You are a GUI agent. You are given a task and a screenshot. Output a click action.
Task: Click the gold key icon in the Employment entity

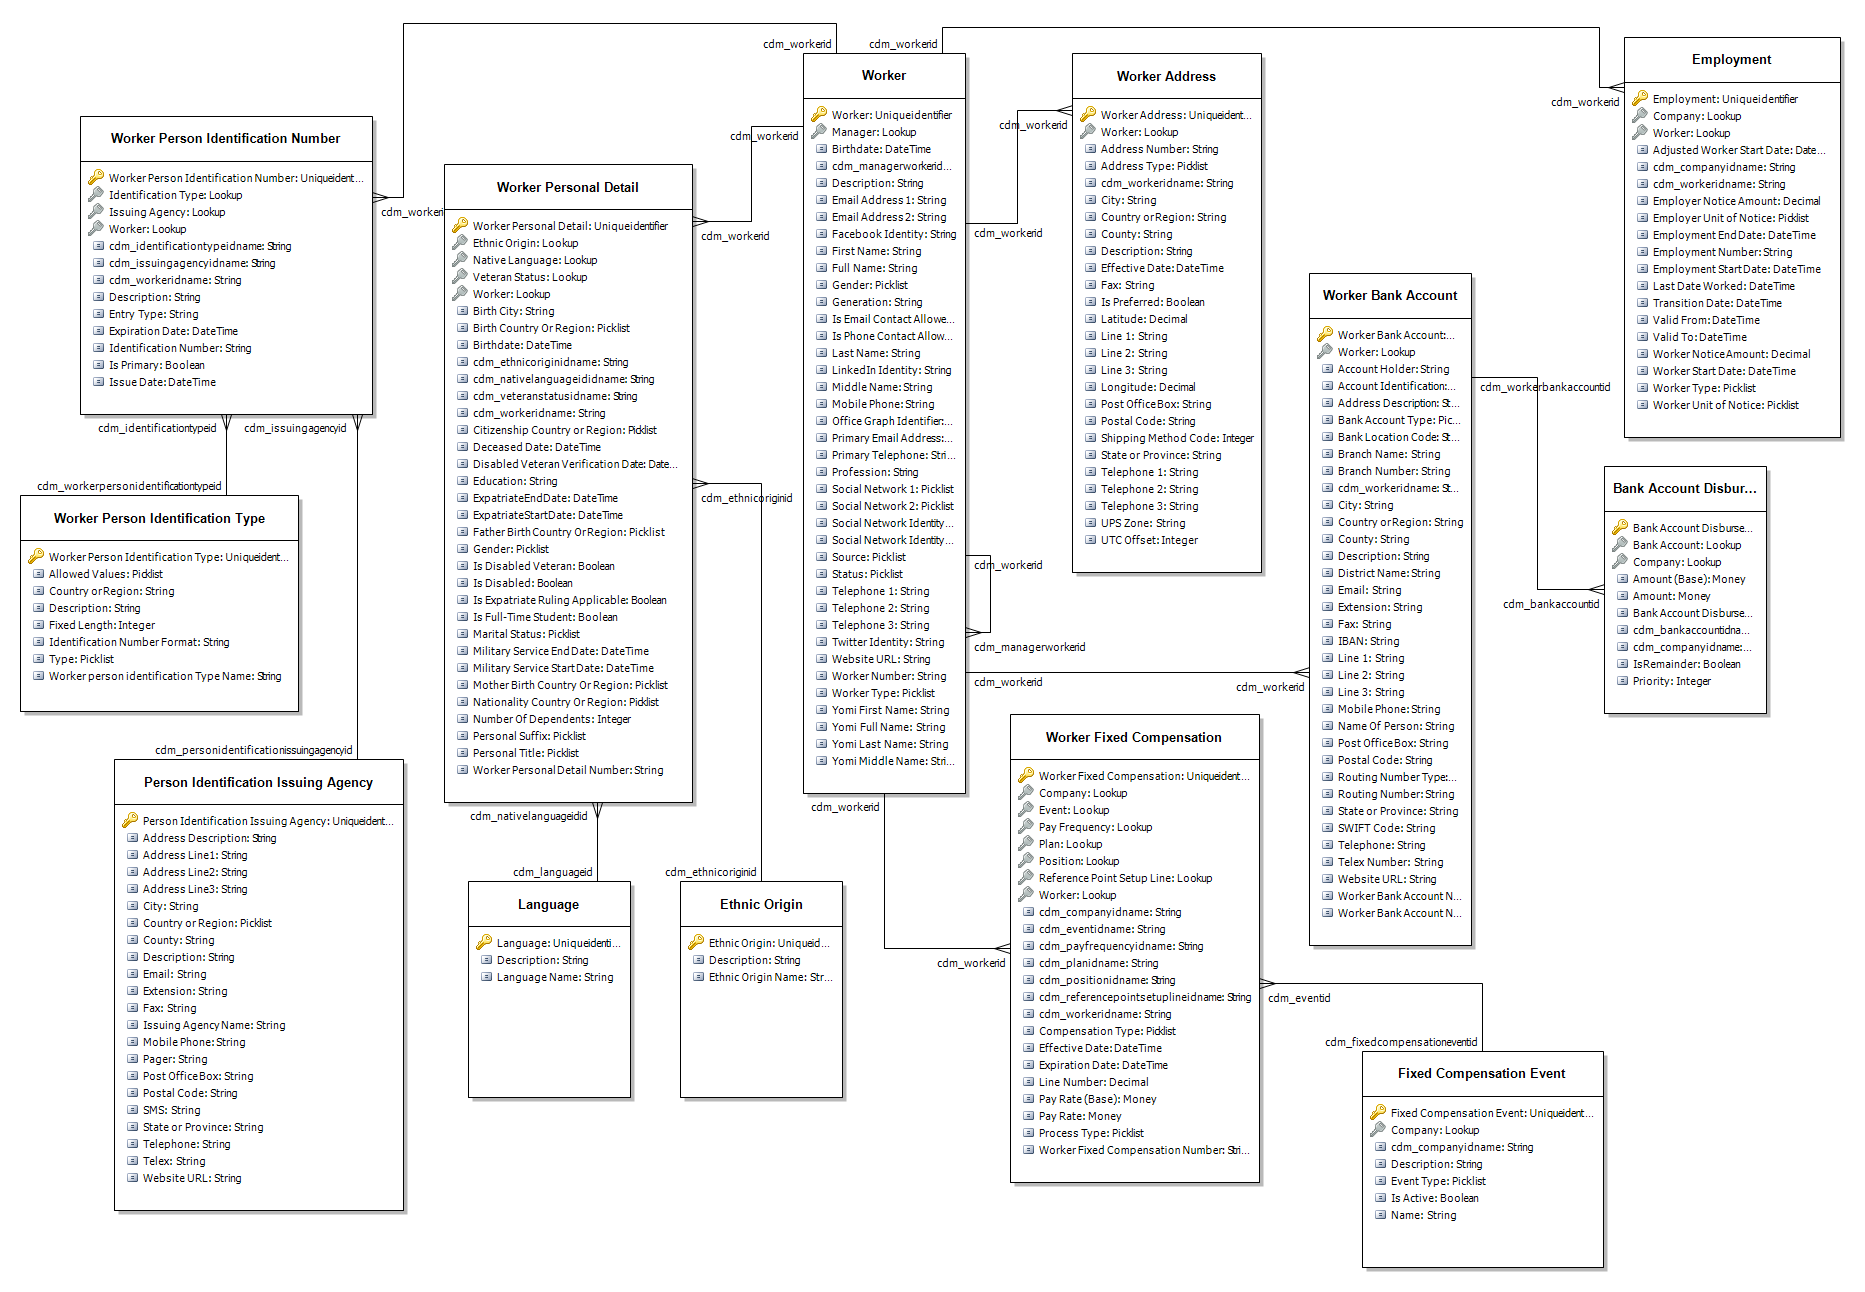(x=1640, y=98)
